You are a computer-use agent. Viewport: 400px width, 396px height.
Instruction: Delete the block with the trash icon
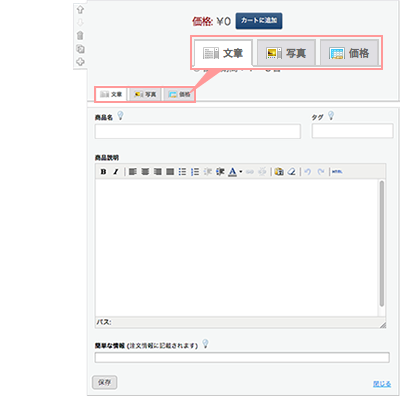click(x=80, y=36)
